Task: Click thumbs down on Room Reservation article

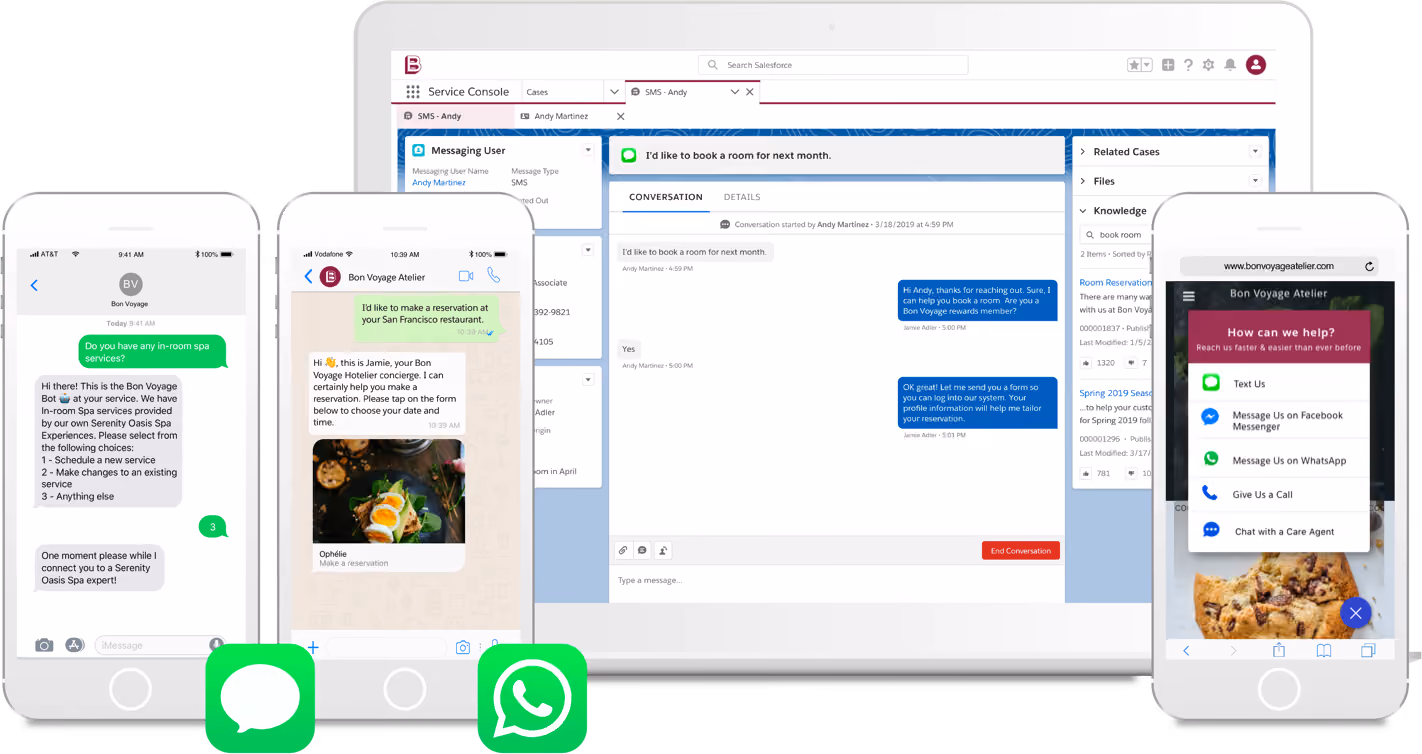Action: click(x=1131, y=363)
